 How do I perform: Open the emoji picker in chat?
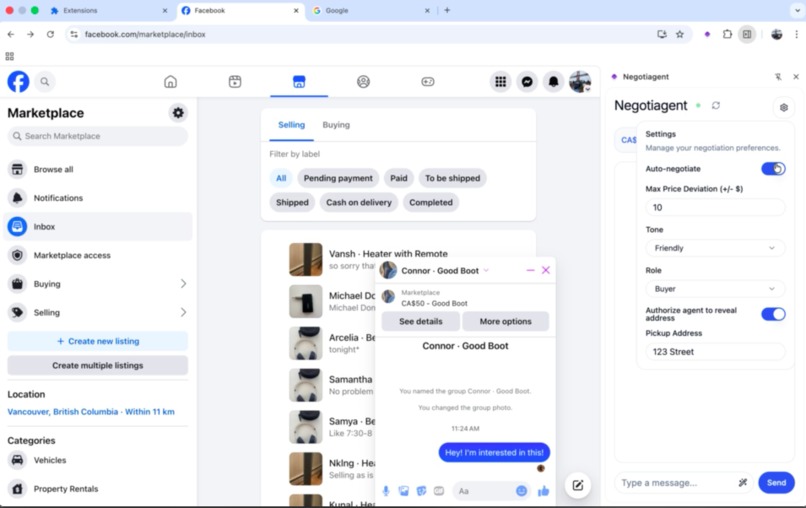521,491
